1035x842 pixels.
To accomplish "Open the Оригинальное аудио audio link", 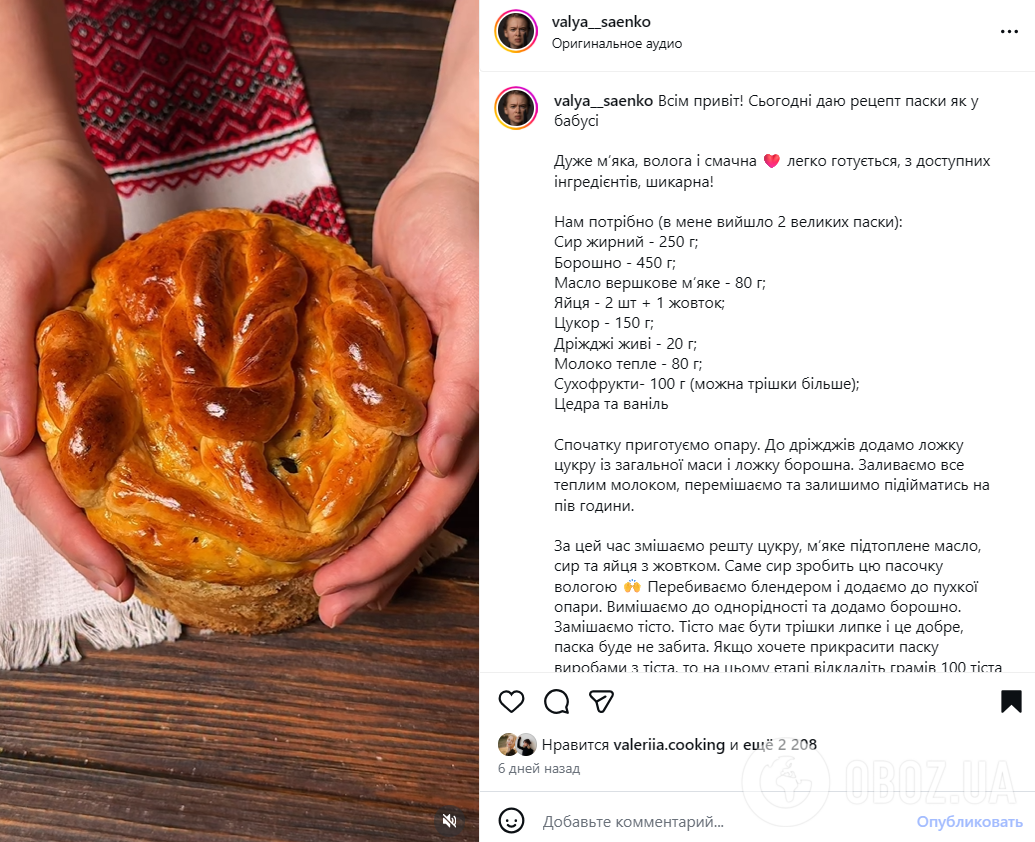I will [617, 44].
